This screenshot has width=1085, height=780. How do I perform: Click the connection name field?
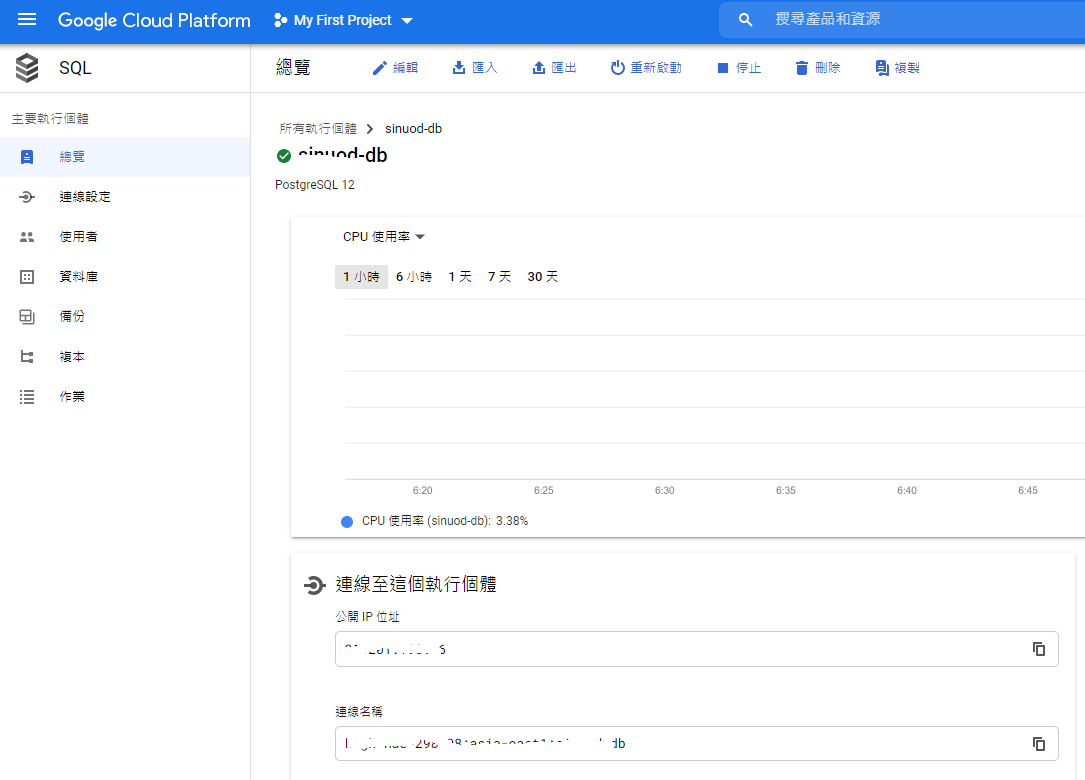pyautogui.click(x=697, y=744)
